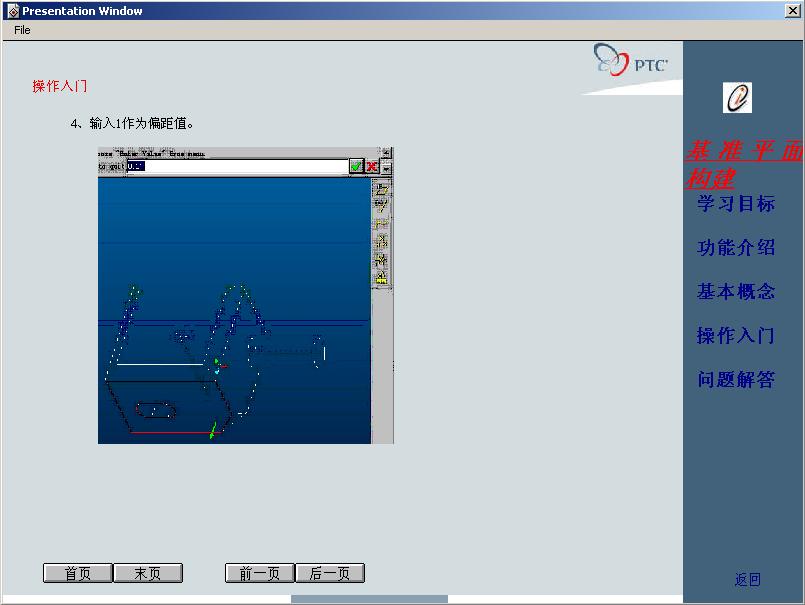This screenshot has width=805, height=605.
Task: Click the green checkmark accept icon
Action: pos(356,167)
